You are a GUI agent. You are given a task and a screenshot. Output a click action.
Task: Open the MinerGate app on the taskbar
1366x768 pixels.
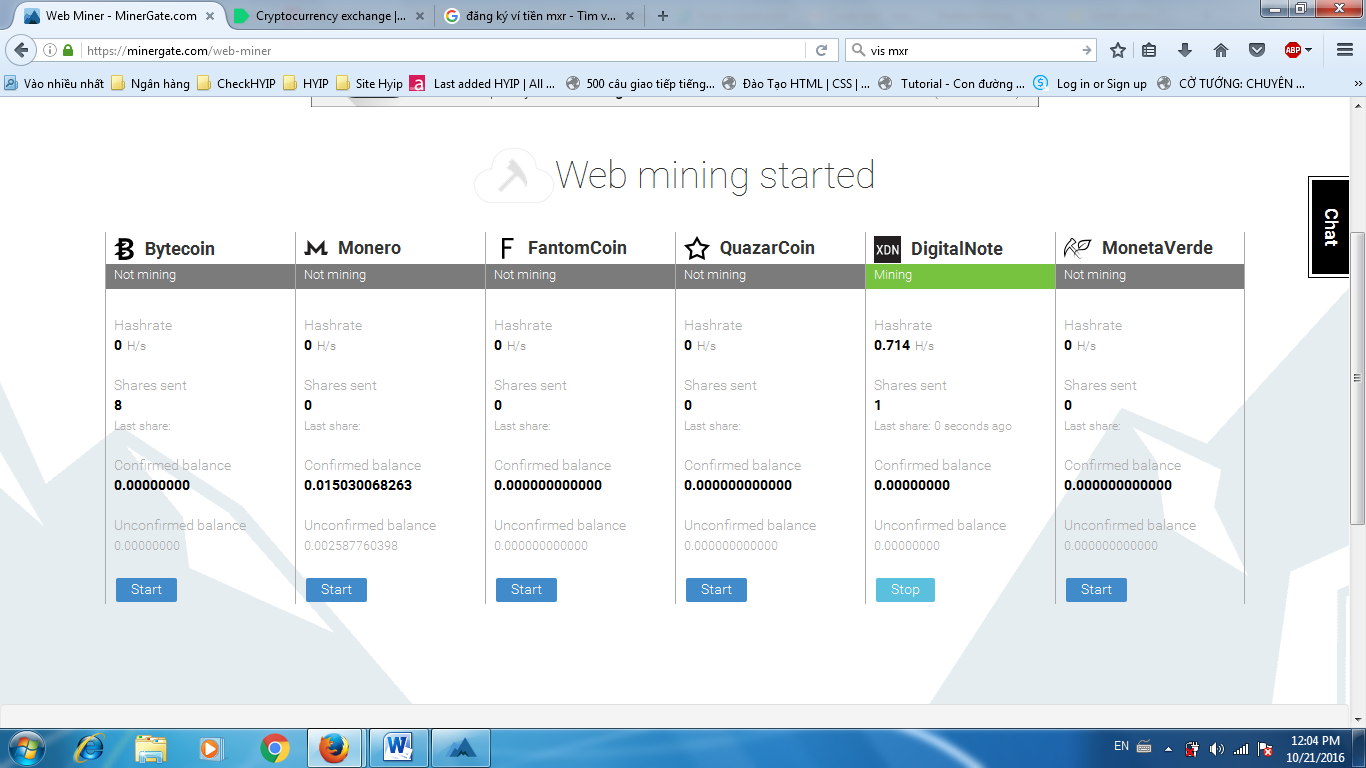point(461,748)
